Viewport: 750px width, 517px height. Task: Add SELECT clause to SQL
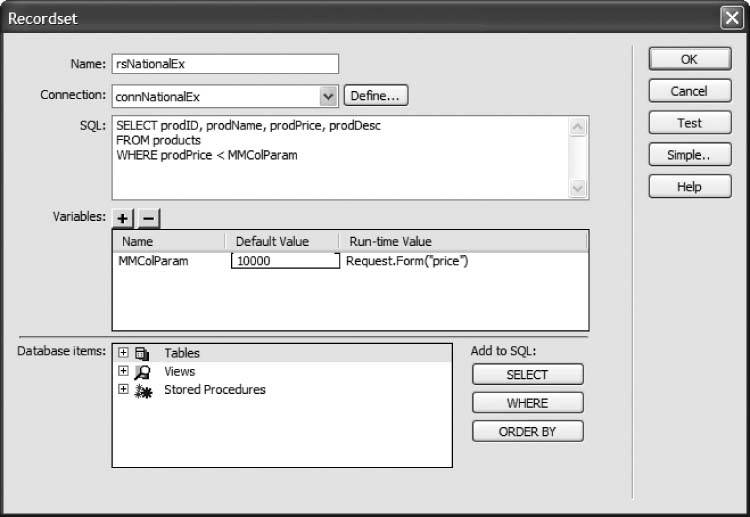click(x=527, y=375)
